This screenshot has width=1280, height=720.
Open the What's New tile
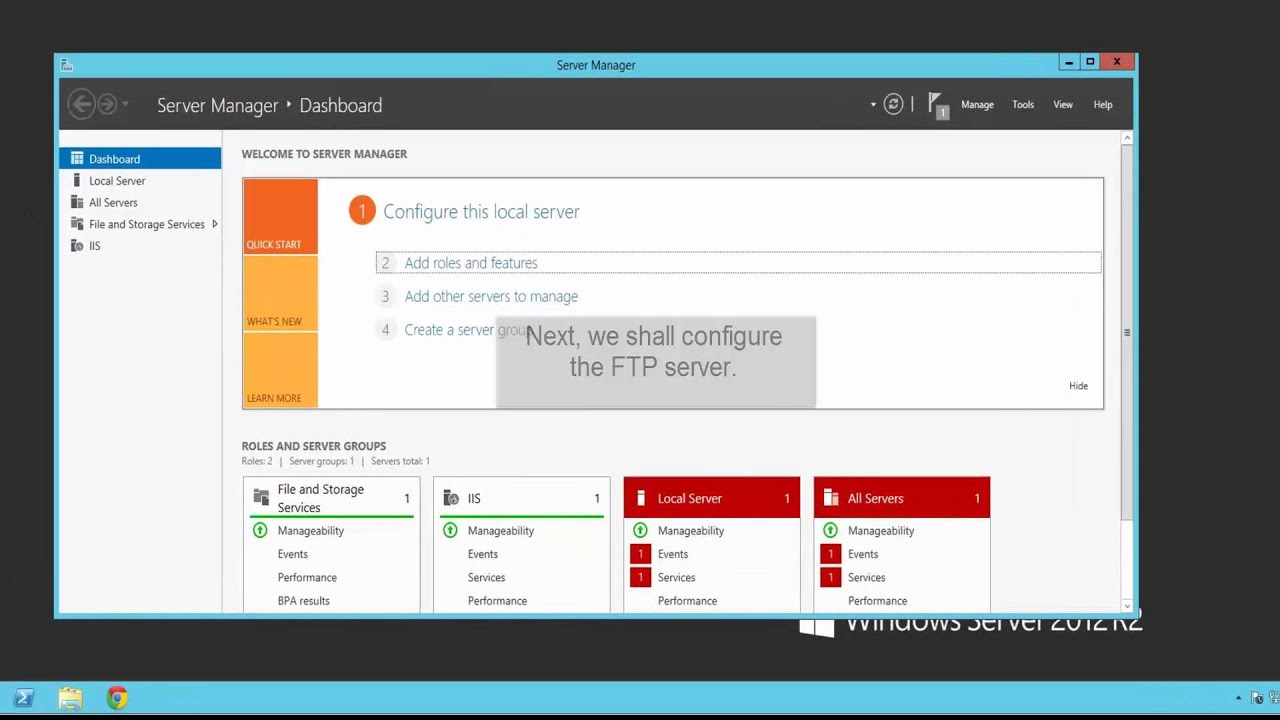[x=280, y=293]
